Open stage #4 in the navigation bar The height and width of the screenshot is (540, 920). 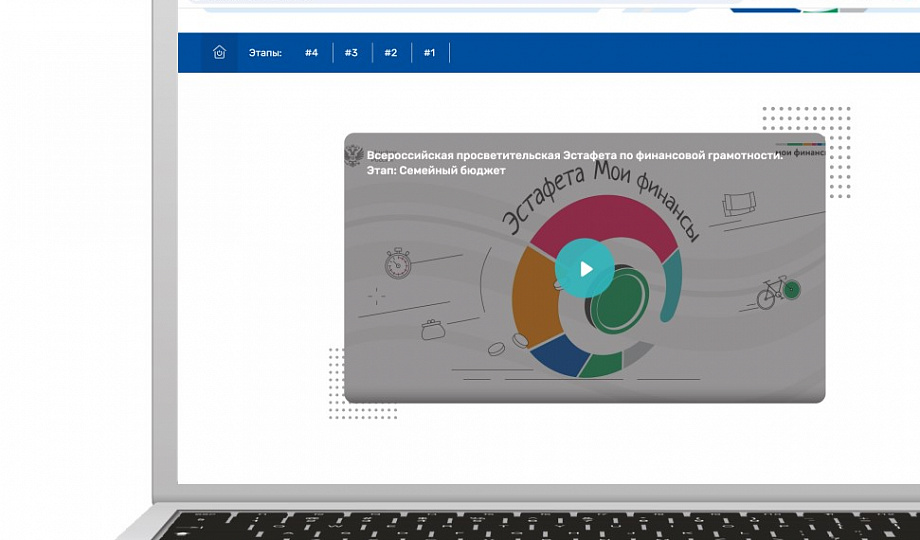point(311,53)
